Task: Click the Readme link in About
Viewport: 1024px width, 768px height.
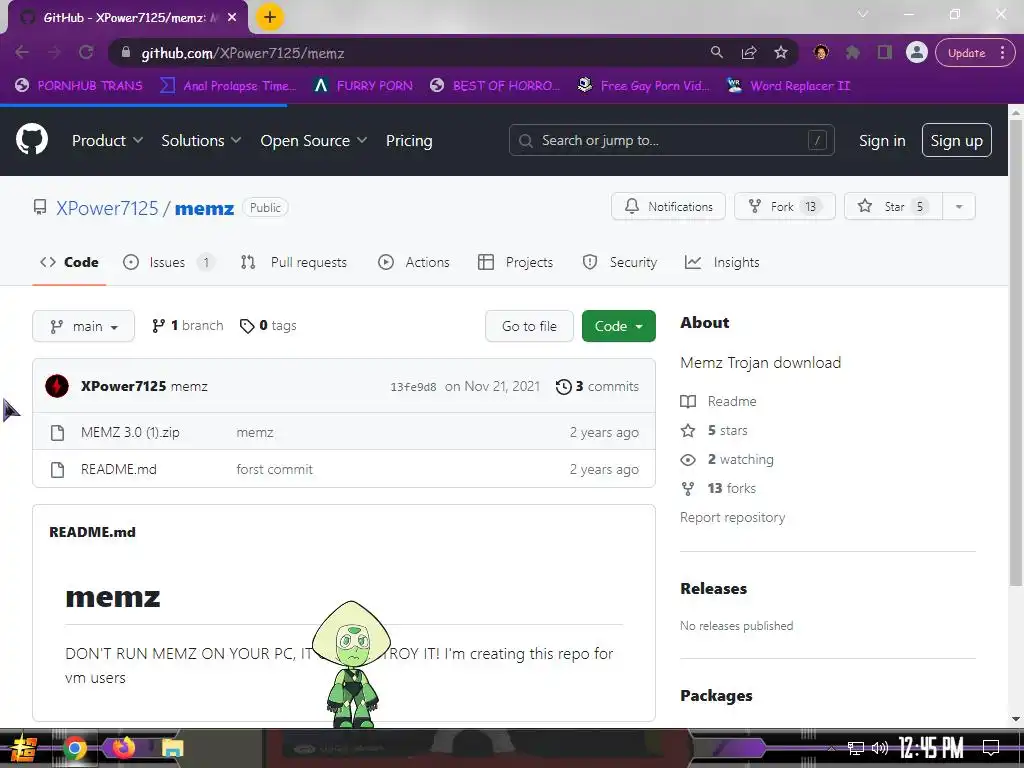Action: [x=719, y=401]
